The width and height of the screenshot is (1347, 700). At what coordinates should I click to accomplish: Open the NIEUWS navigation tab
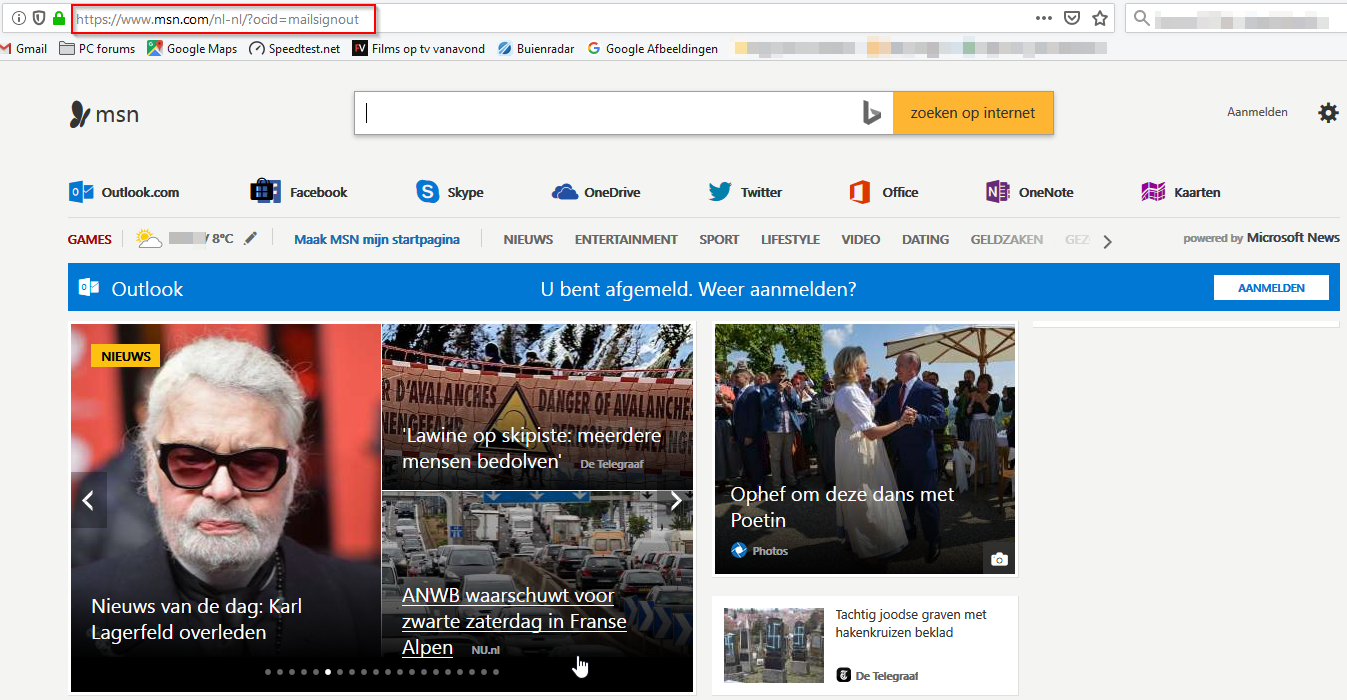528,239
